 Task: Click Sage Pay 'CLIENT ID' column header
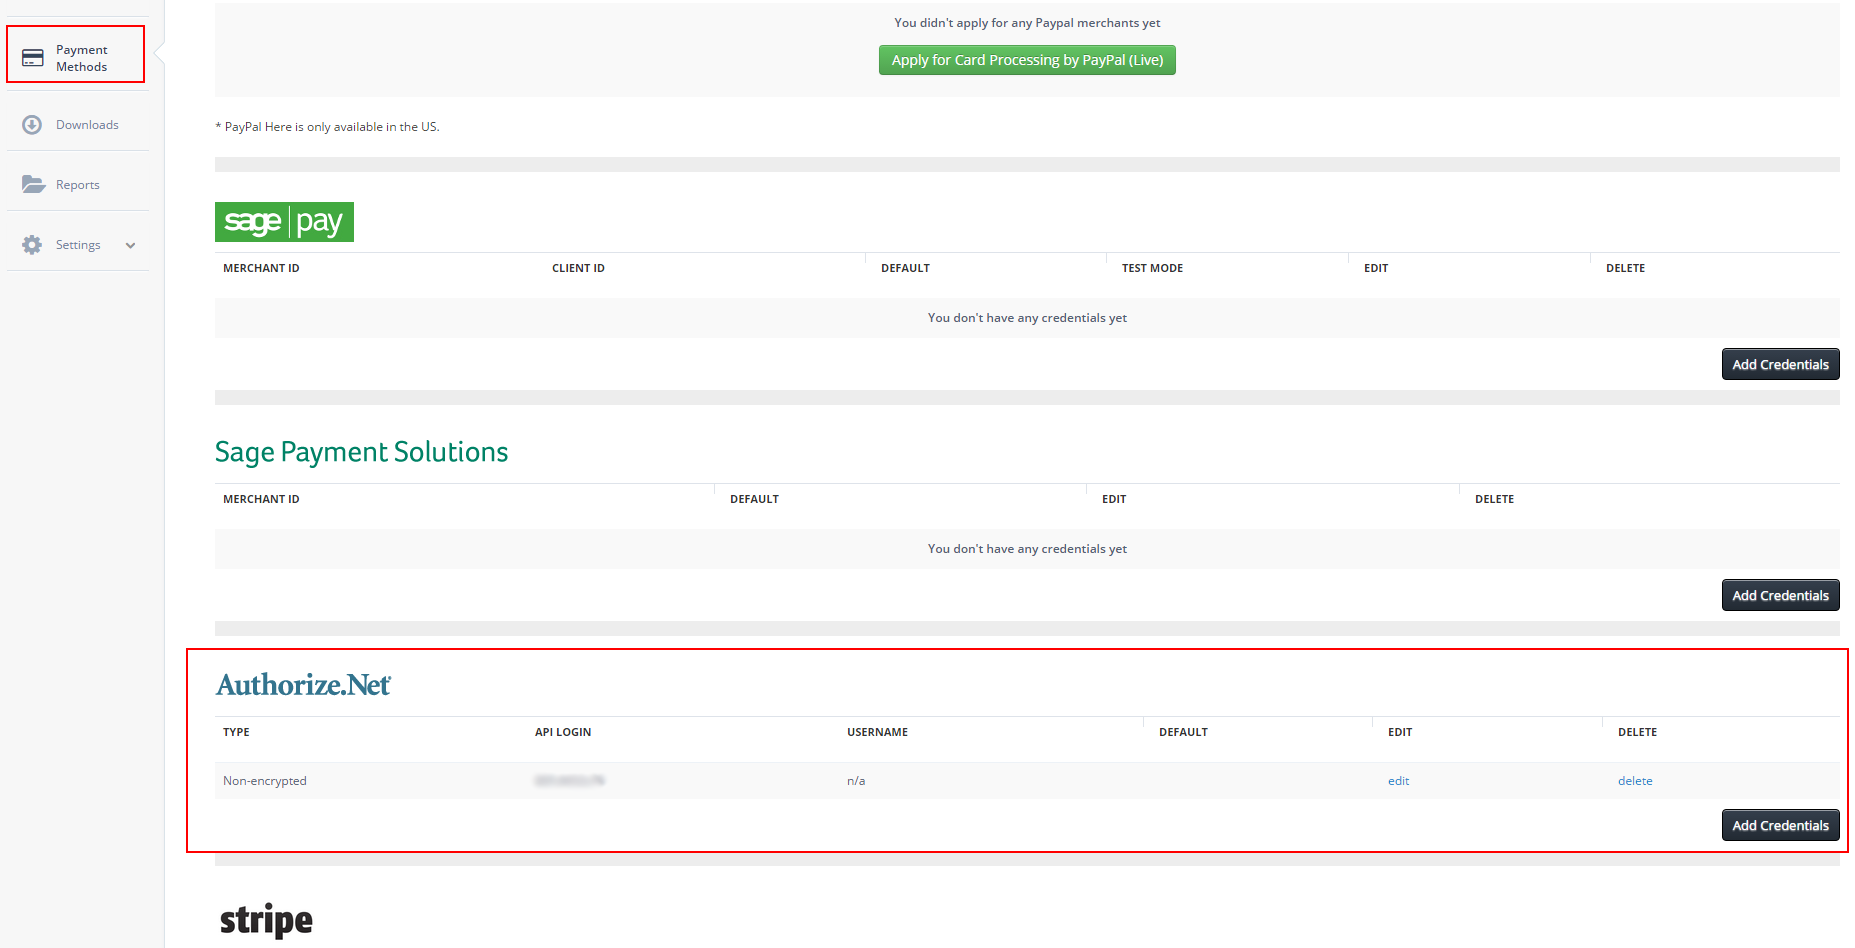click(x=578, y=268)
